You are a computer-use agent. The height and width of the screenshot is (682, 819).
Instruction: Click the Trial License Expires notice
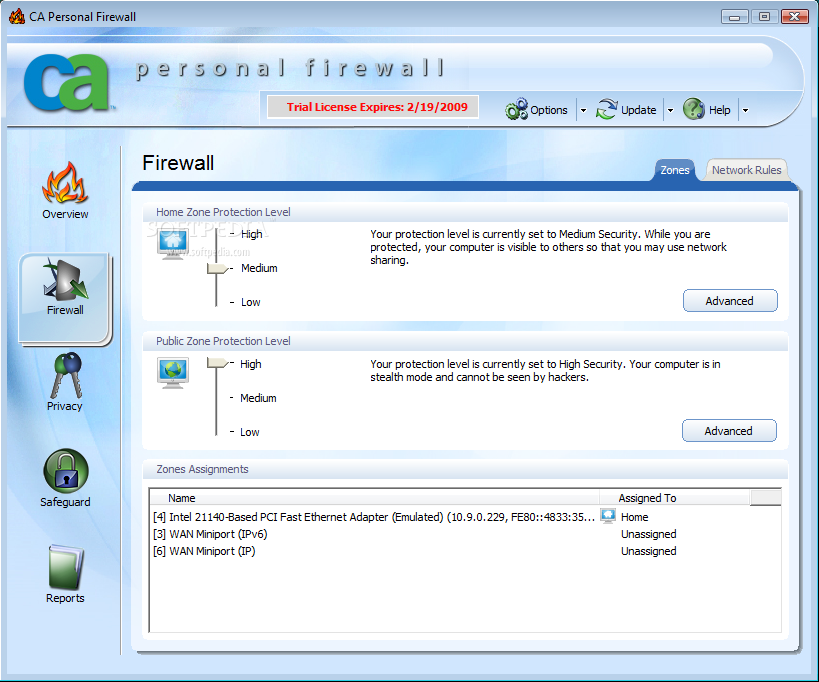click(x=373, y=107)
